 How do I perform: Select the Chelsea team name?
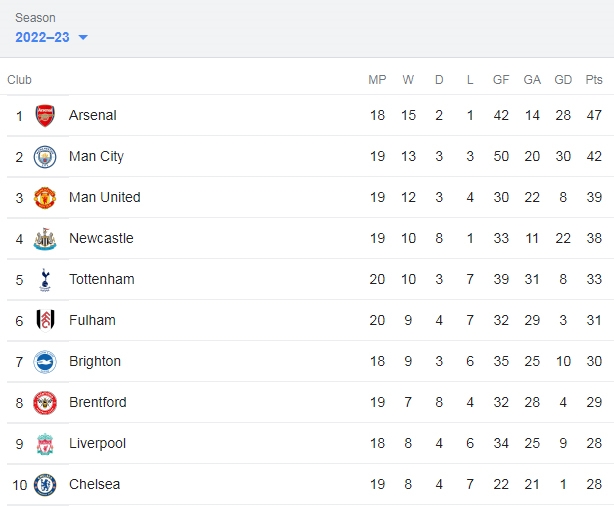[95, 484]
